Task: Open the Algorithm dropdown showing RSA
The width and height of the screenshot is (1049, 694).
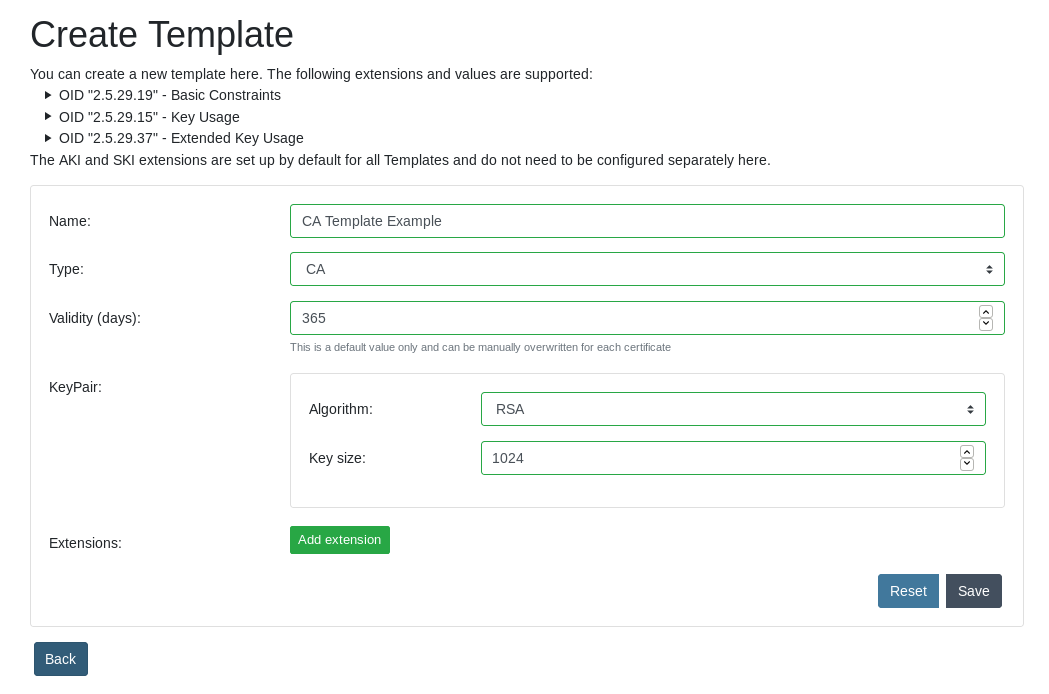Action: click(x=732, y=409)
